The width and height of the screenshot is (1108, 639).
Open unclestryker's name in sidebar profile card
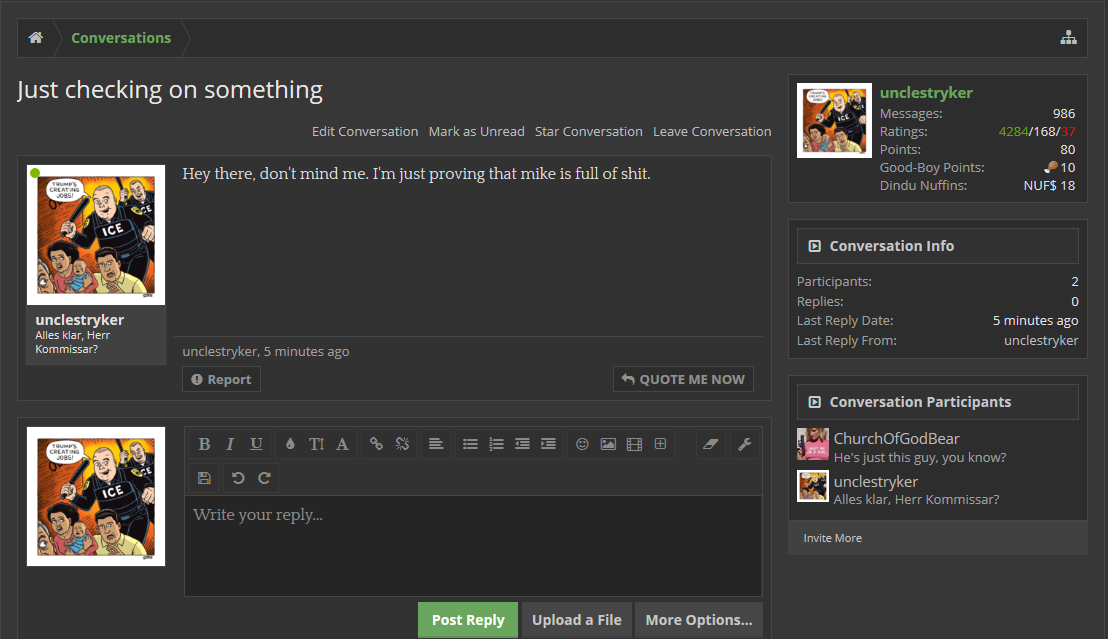click(926, 93)
